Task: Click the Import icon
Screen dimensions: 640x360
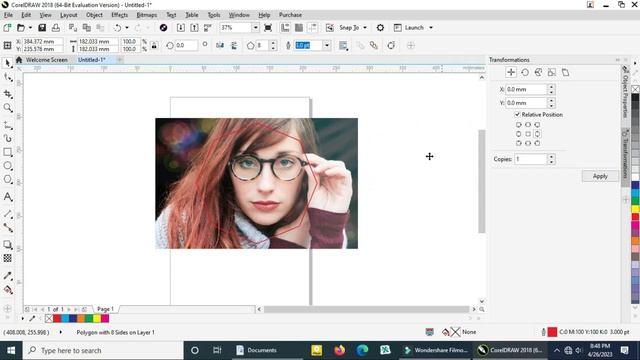Action: coord(180,28)
